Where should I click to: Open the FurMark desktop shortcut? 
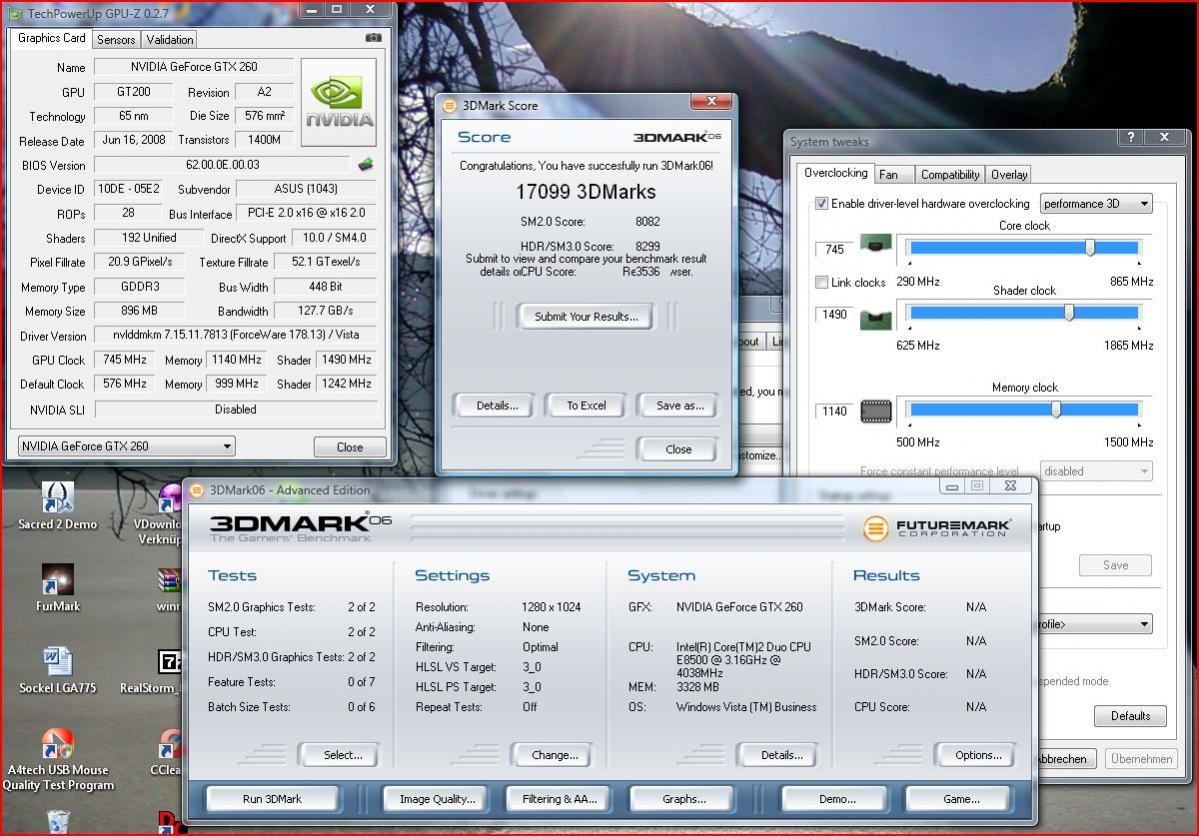click(x=57, y=588)
